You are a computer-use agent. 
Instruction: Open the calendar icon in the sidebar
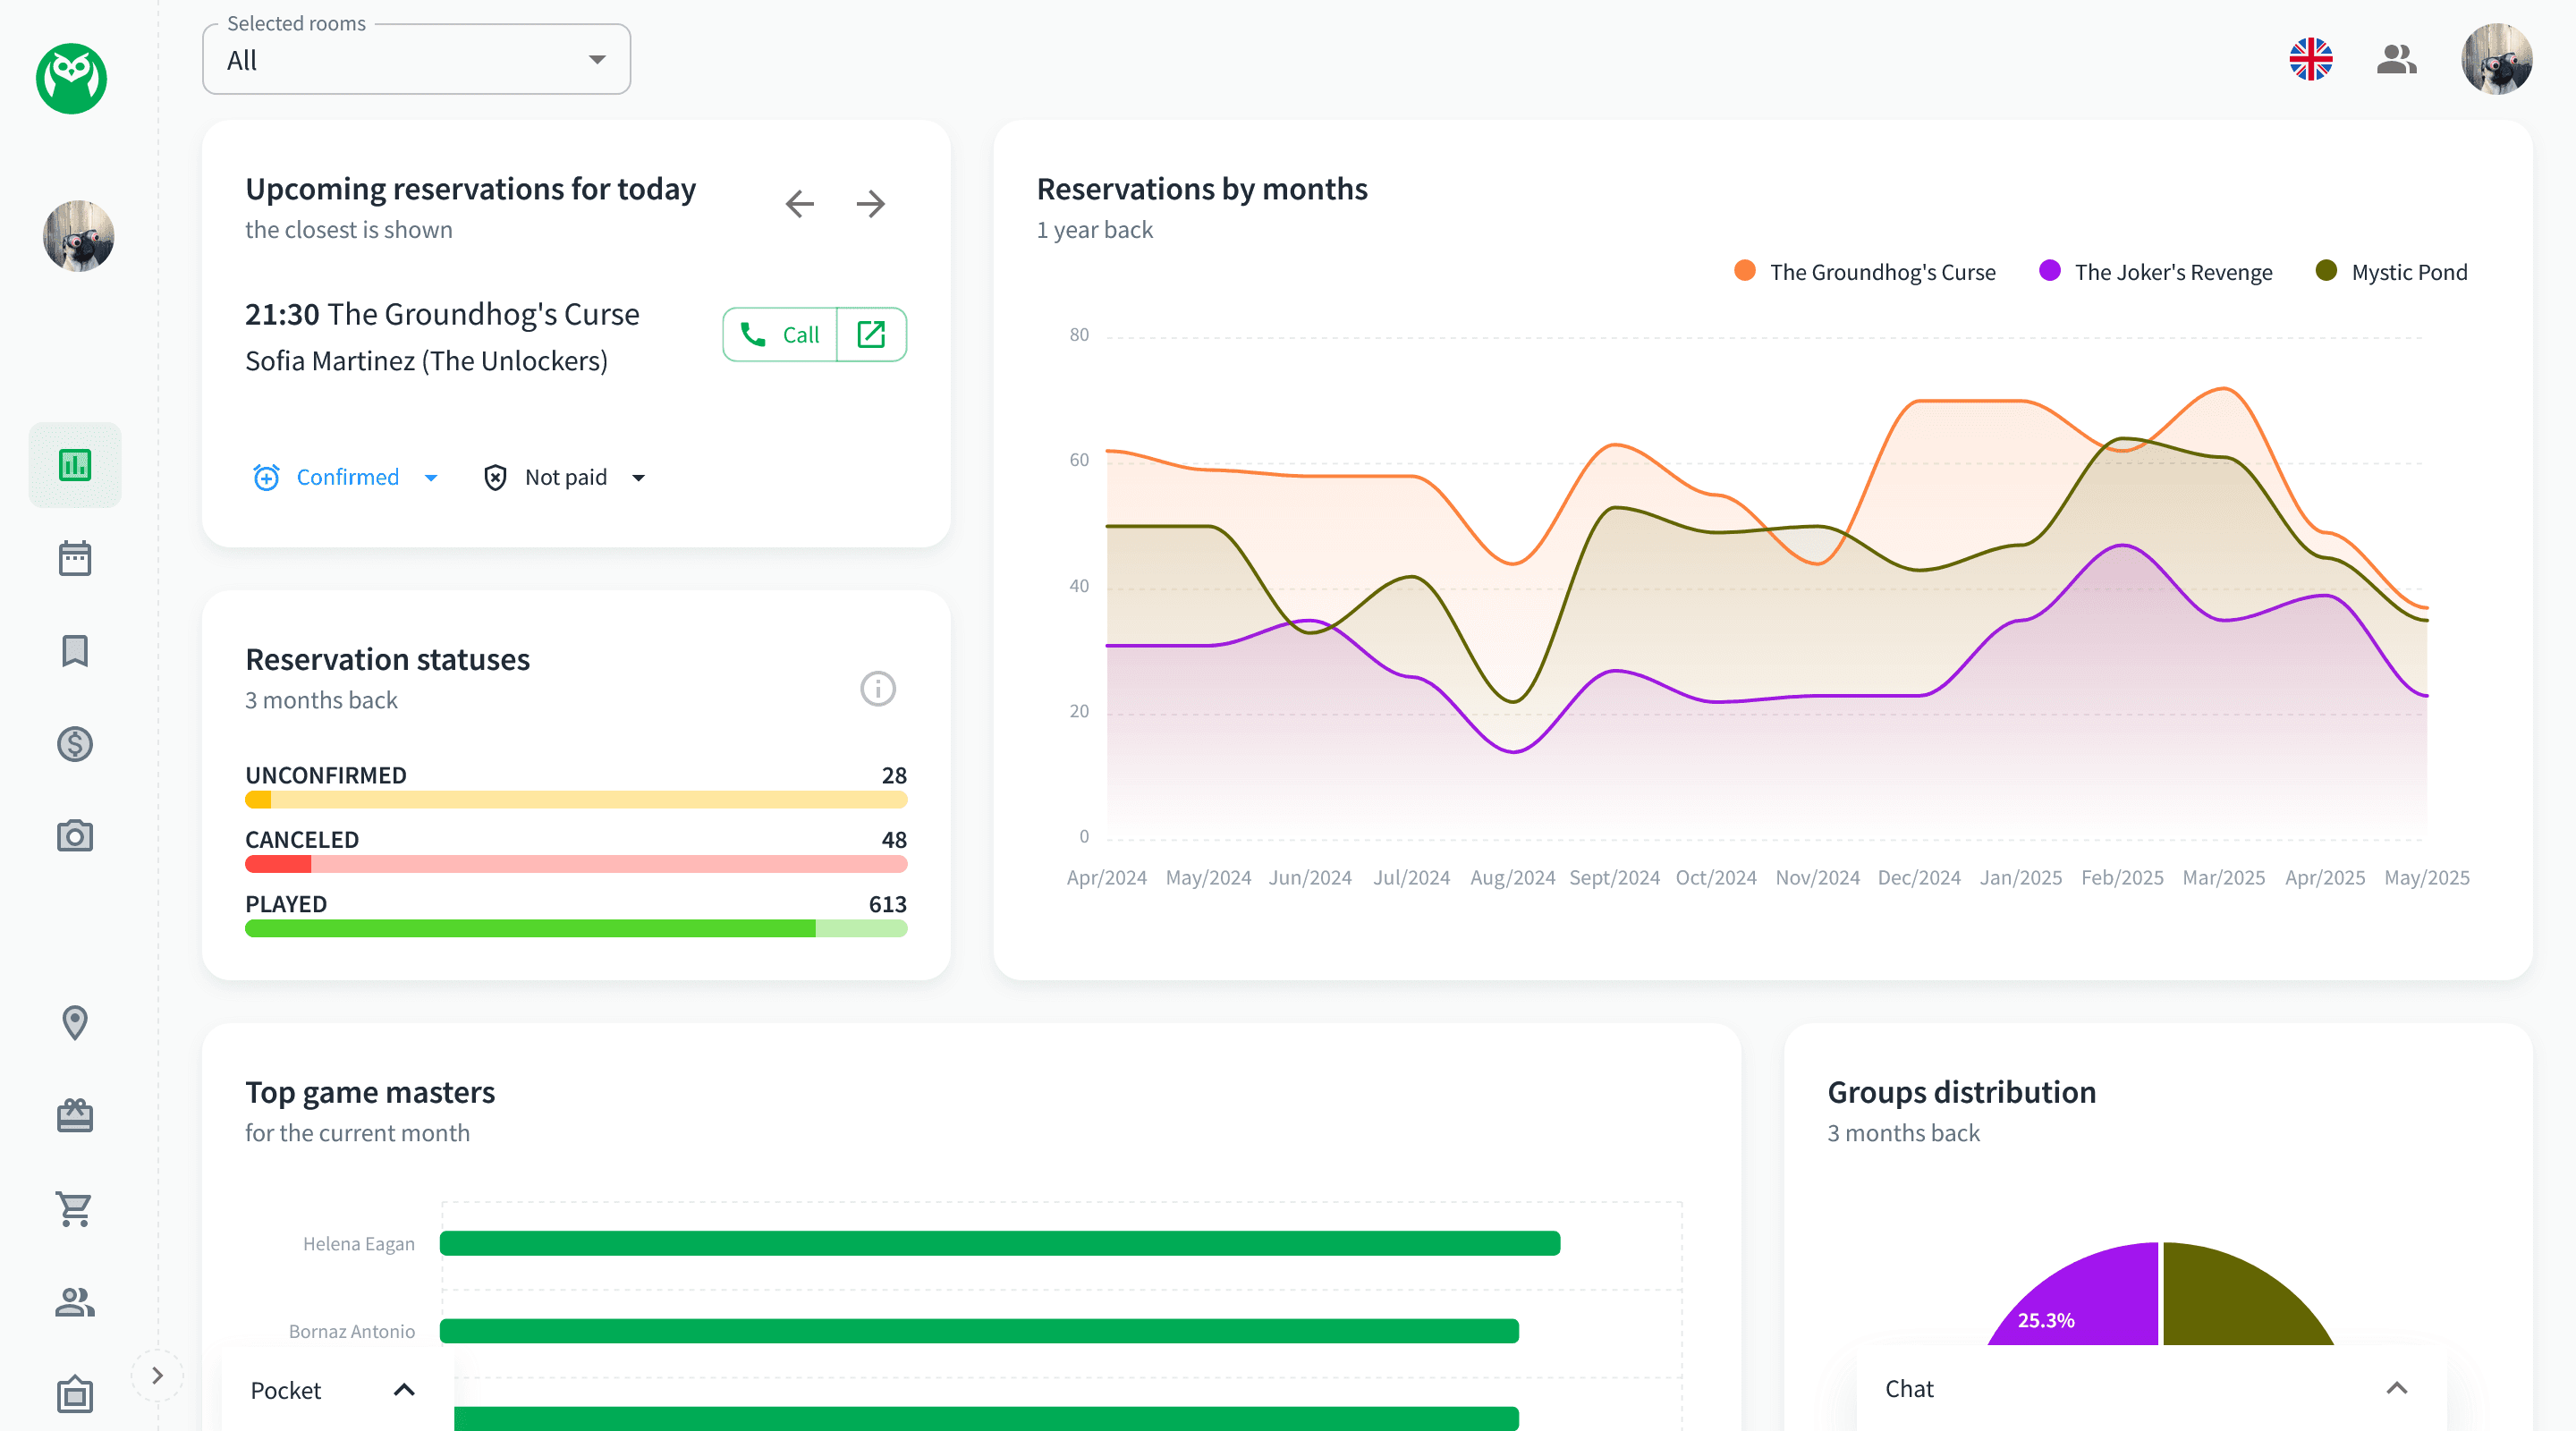75,557
